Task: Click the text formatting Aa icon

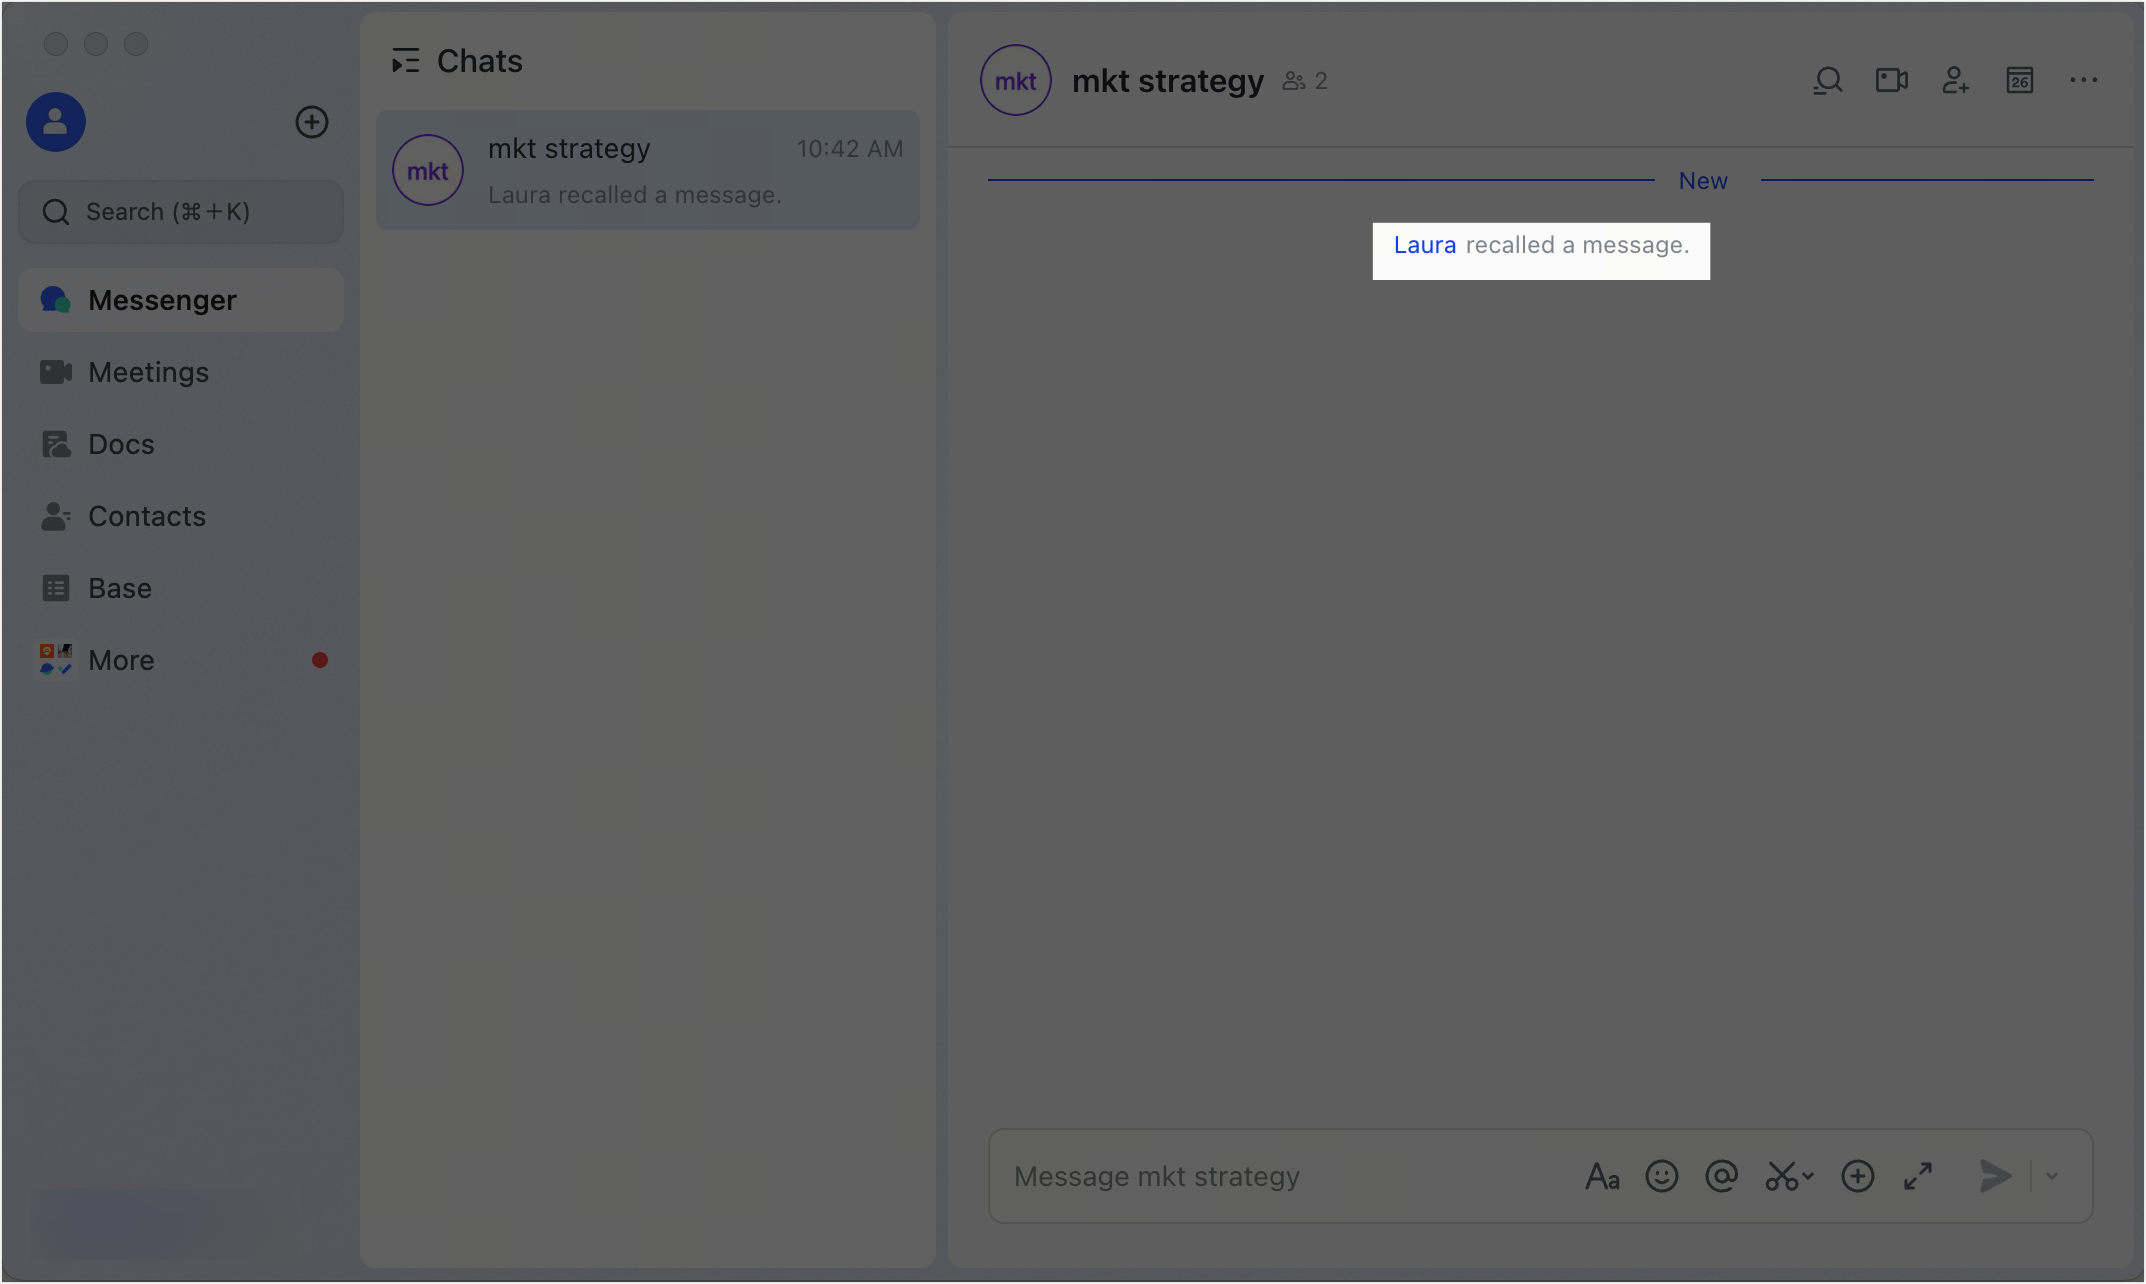Action: click(x=1602, y=1177)
